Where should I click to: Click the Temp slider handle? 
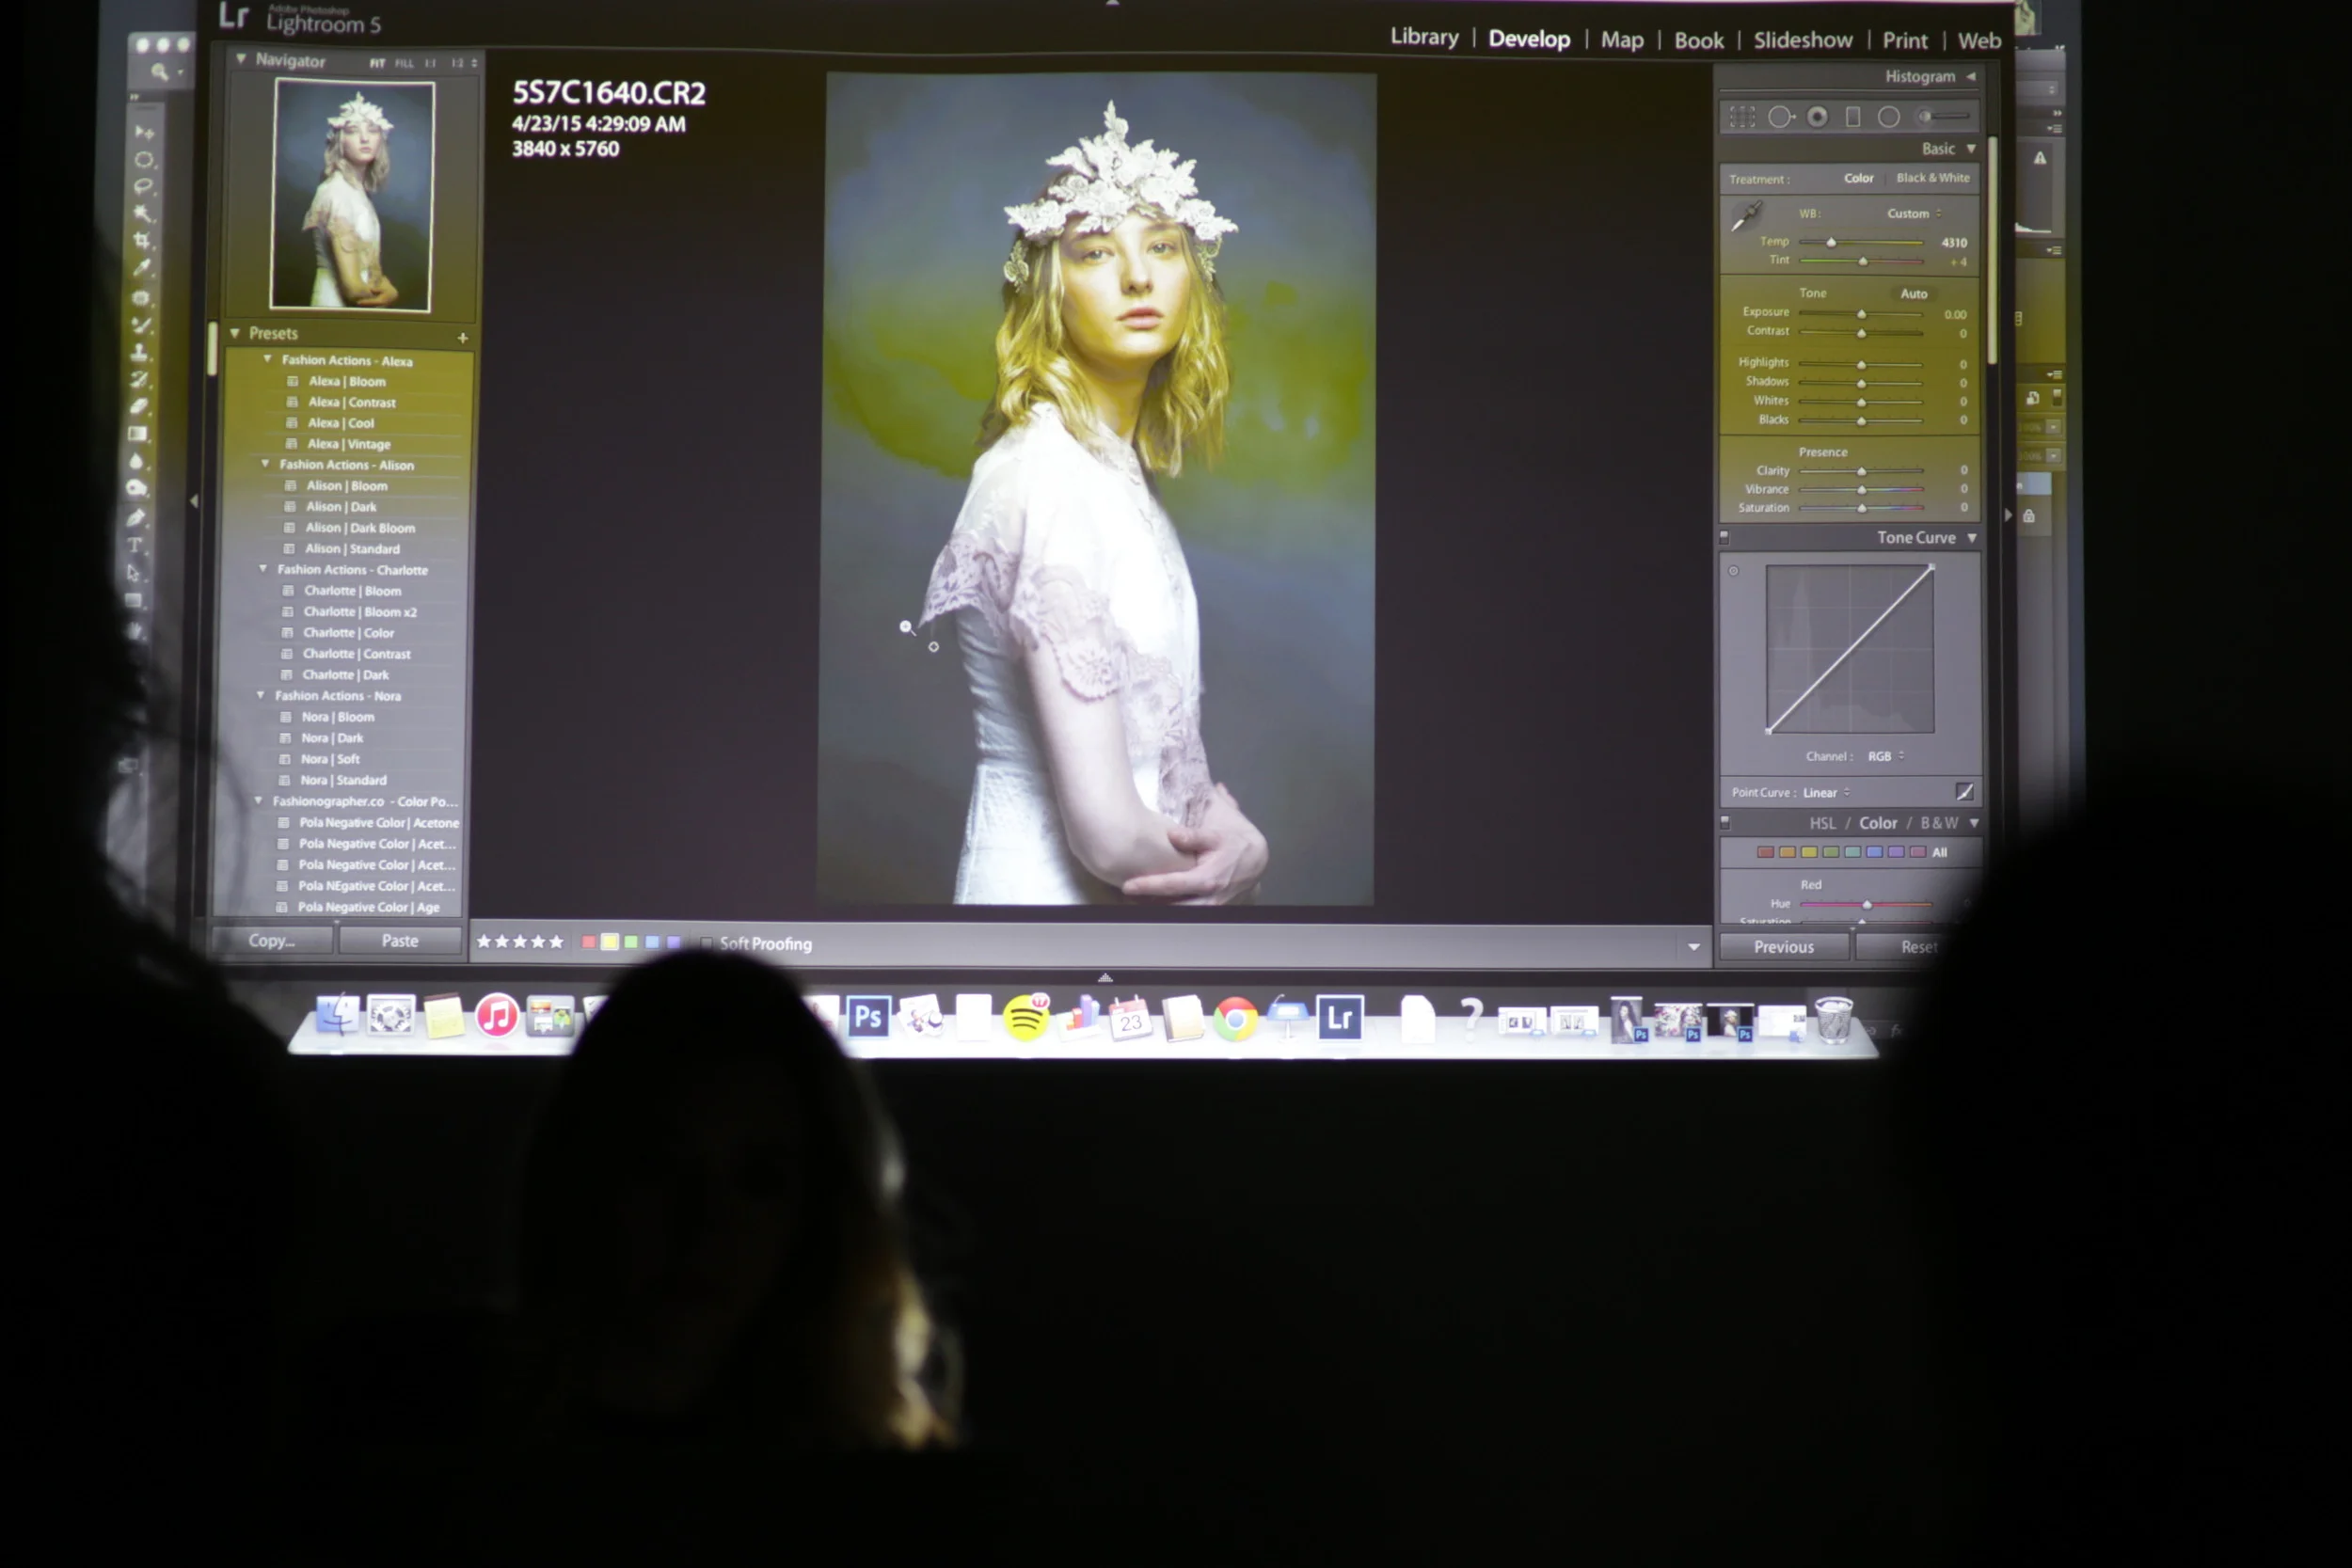point(1831,242)
